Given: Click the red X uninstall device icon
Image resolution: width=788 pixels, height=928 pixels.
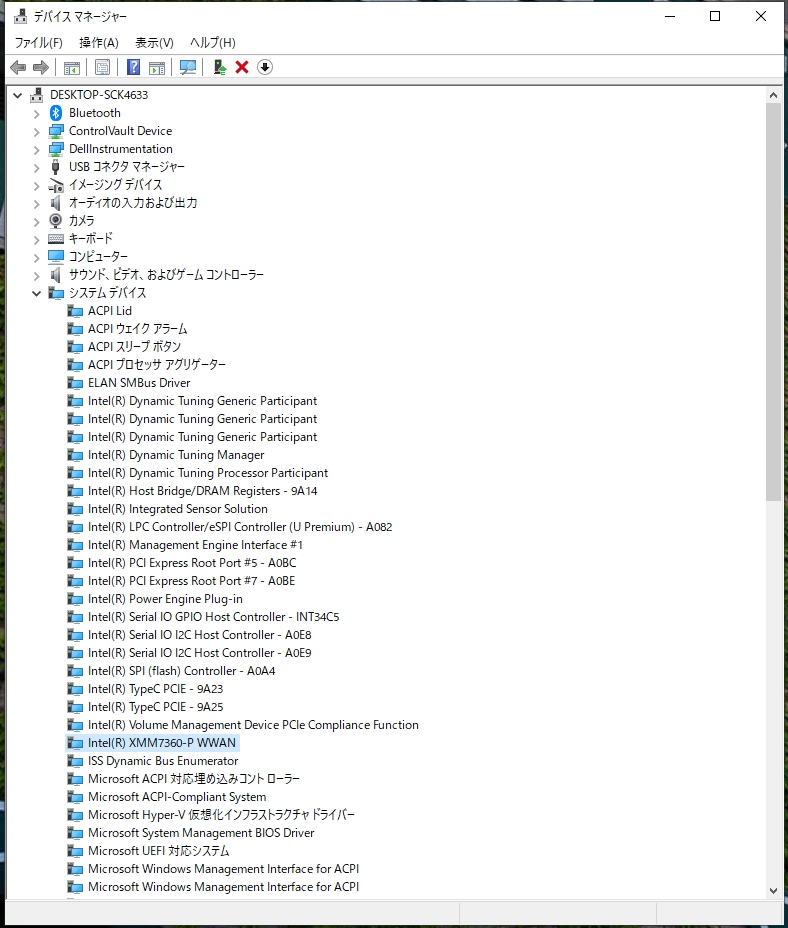Looking at the screenshot, I should point(242,67).
